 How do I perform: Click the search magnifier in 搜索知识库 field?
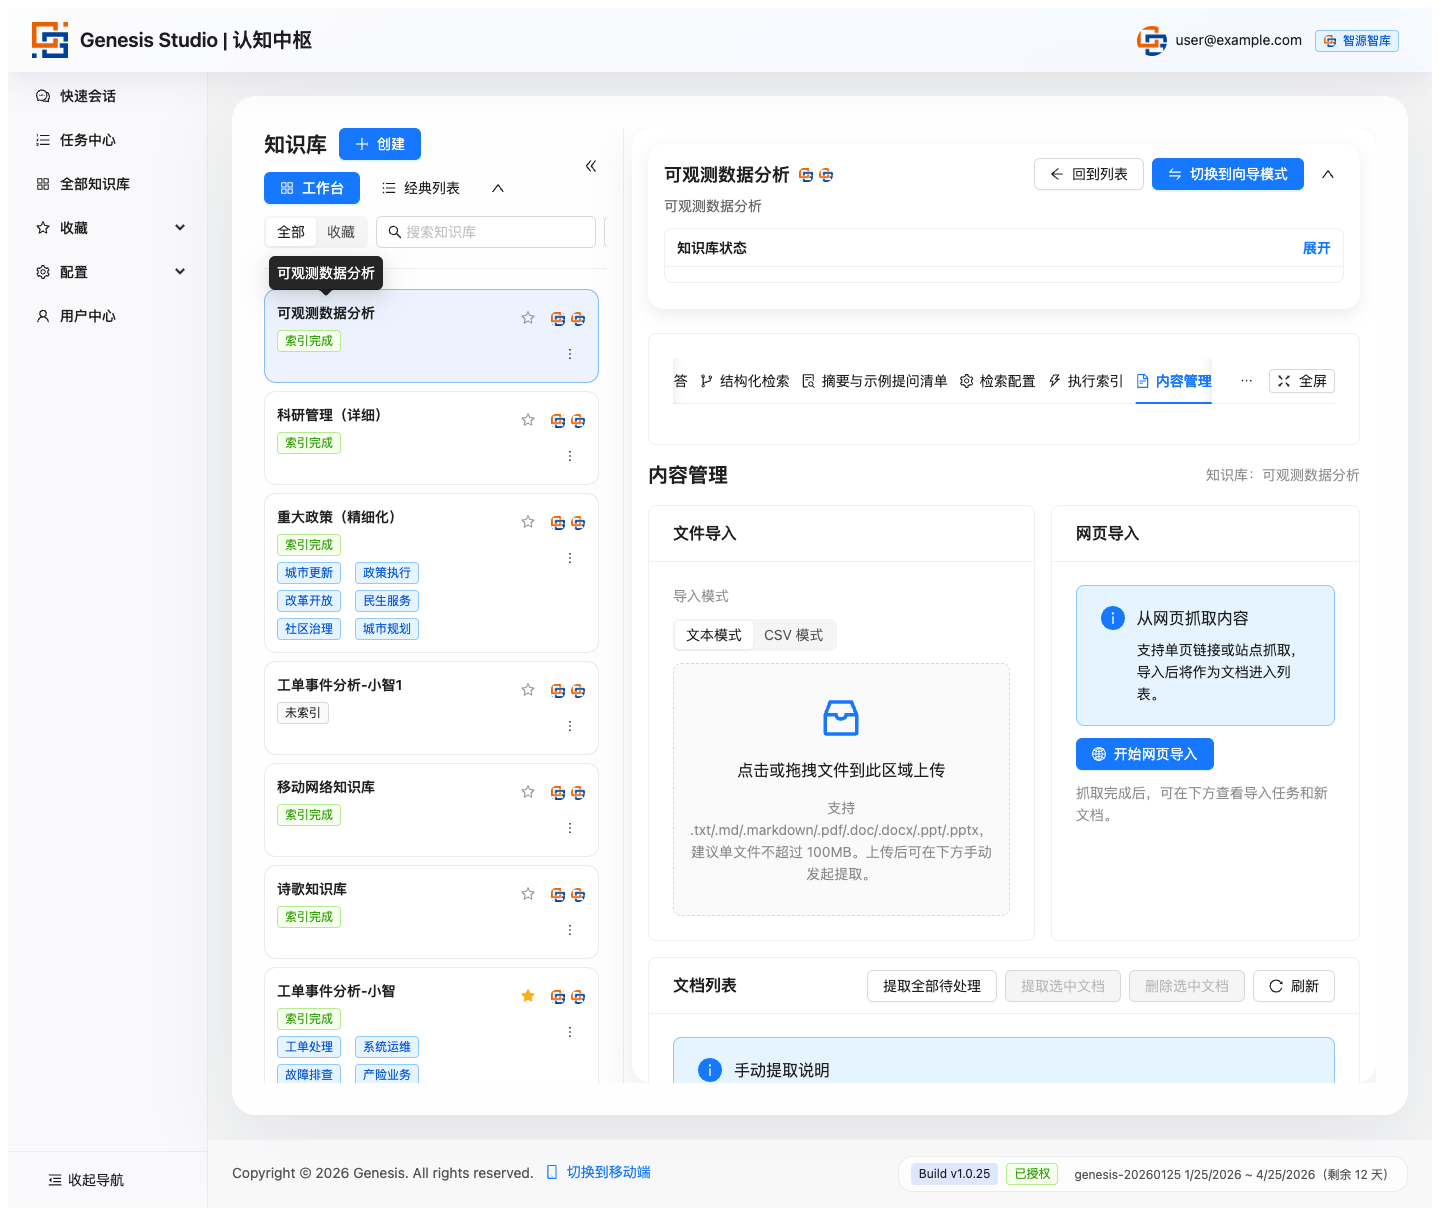[394, 231]
